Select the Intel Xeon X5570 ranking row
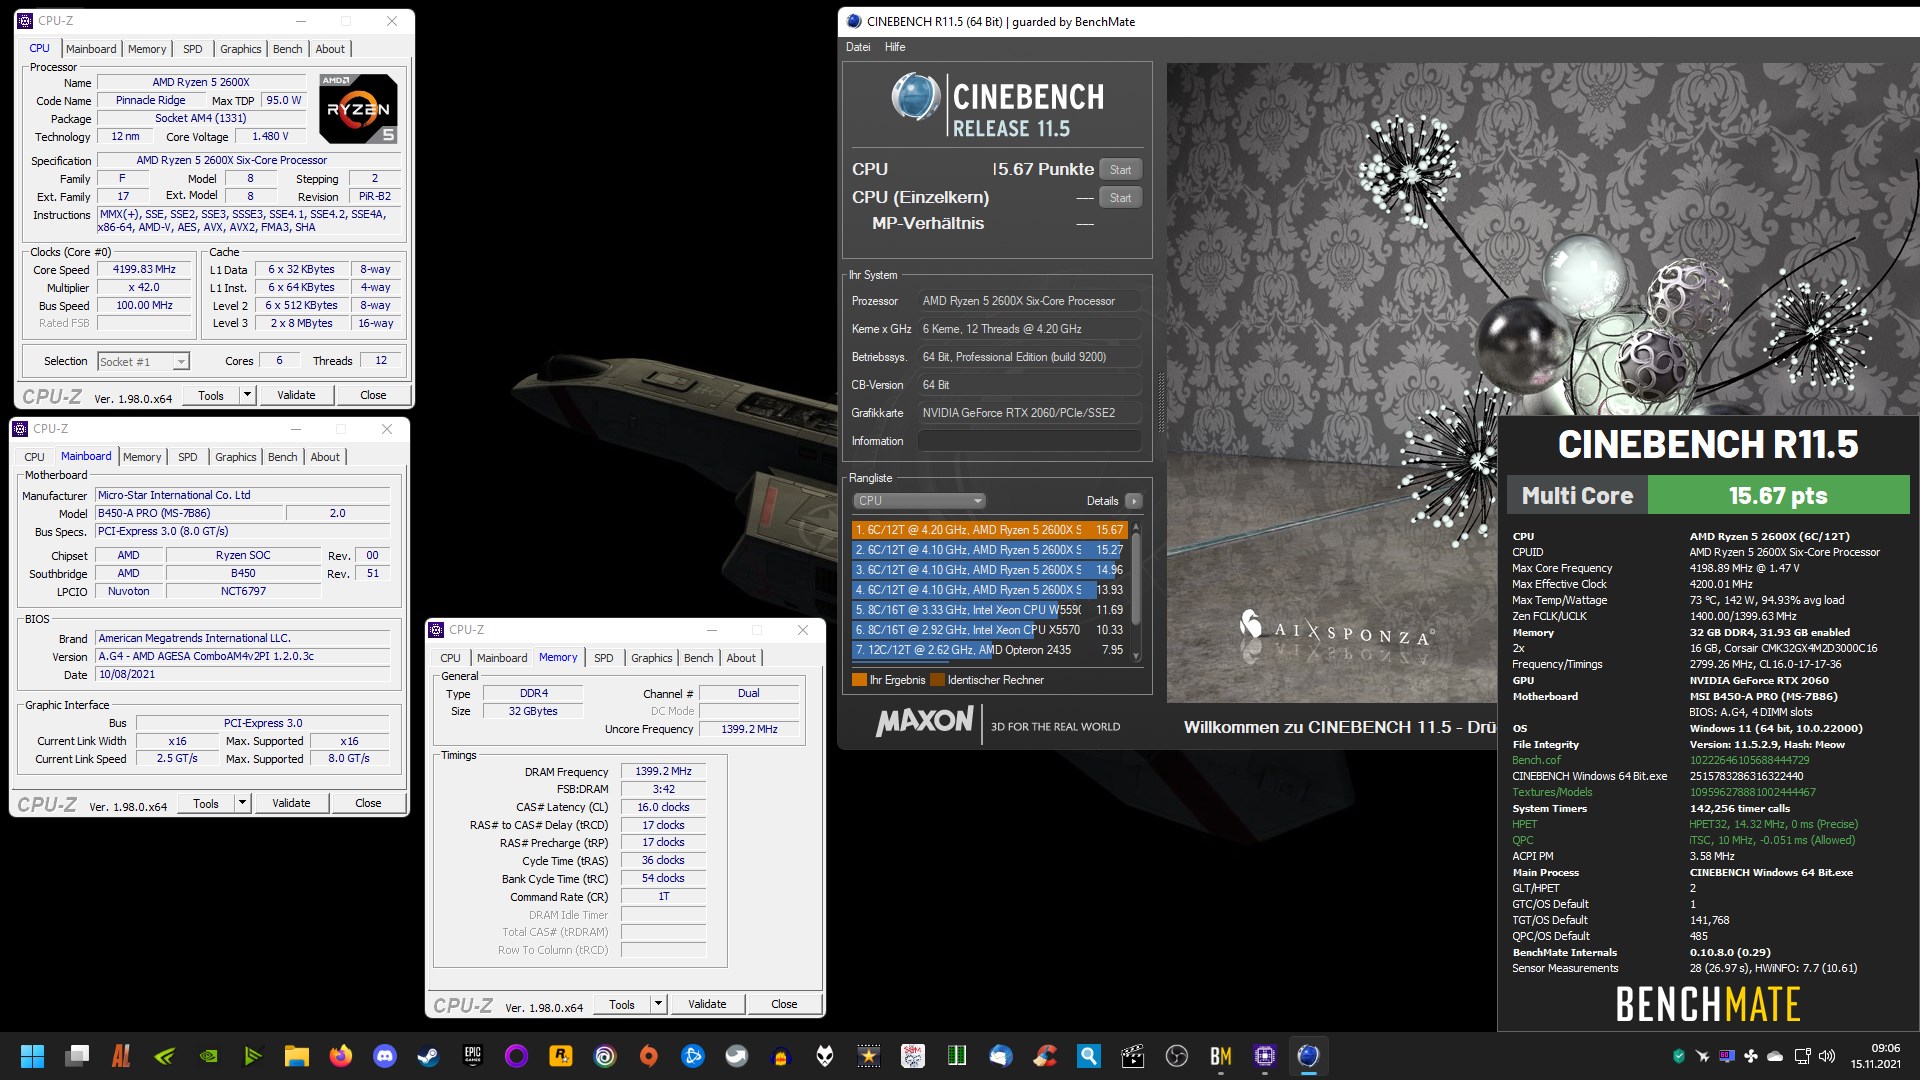 [x=989, y=630]
